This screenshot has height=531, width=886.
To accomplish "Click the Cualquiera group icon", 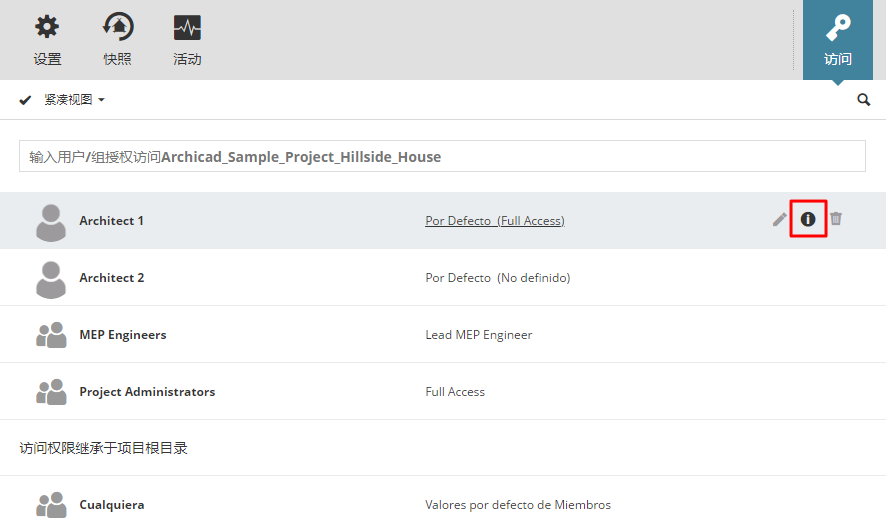I will (51, 505).
